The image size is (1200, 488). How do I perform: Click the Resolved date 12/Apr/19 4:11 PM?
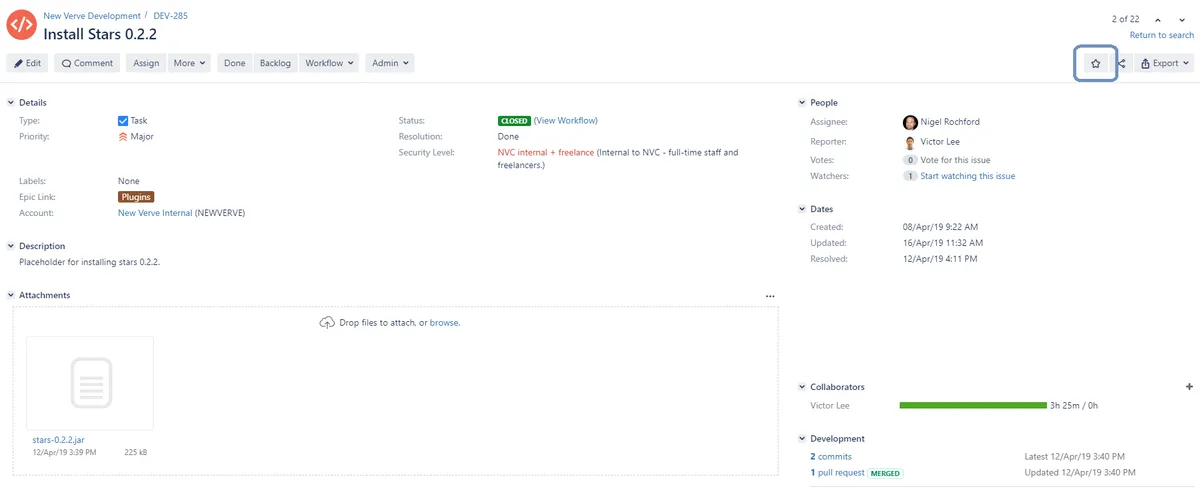(x=940, y=259)
